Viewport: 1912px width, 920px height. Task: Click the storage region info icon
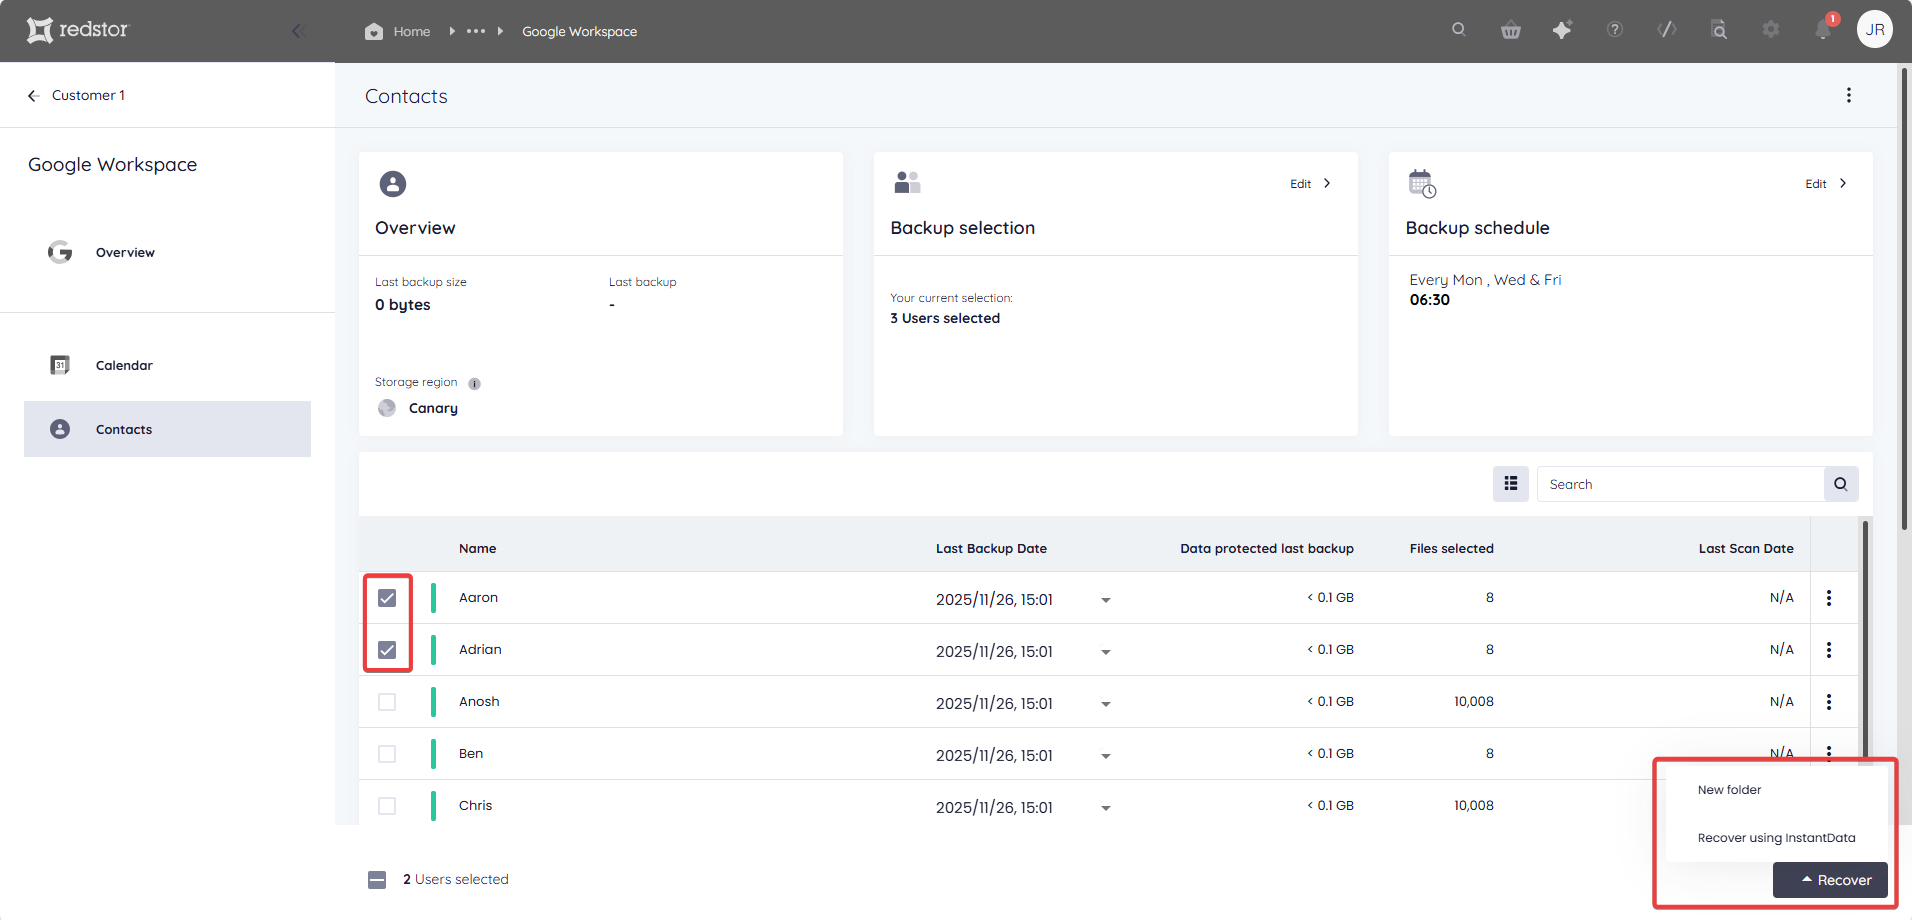point(474,383)
